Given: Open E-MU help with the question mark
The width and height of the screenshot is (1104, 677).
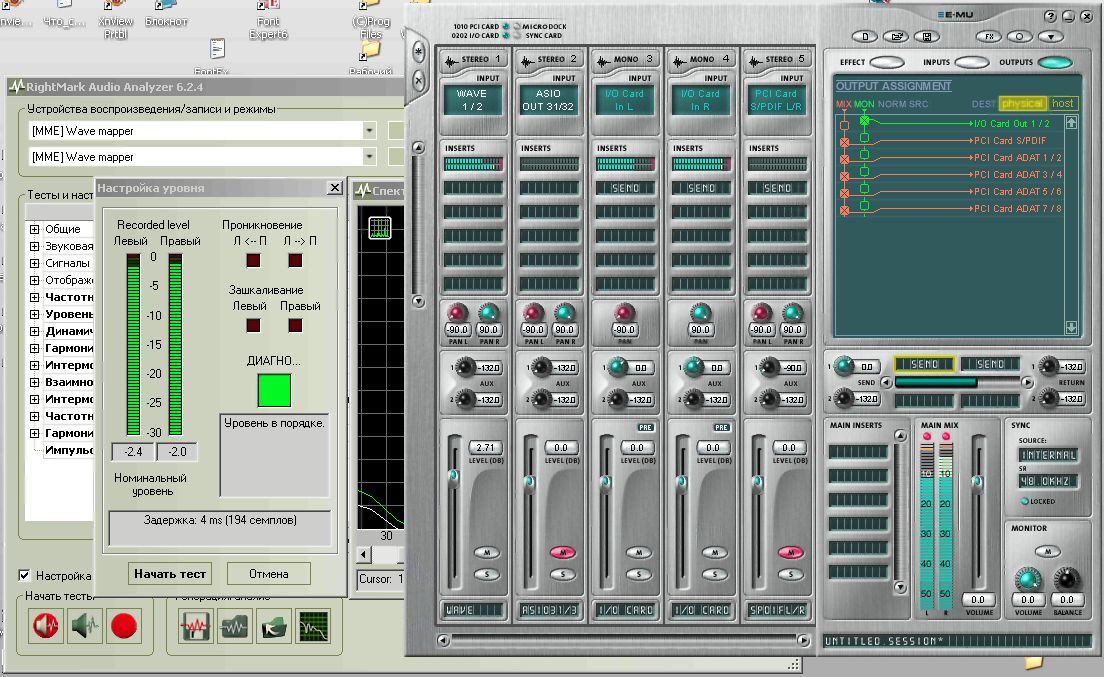Looking at the screenshot, I should (x=1050, y=16).
